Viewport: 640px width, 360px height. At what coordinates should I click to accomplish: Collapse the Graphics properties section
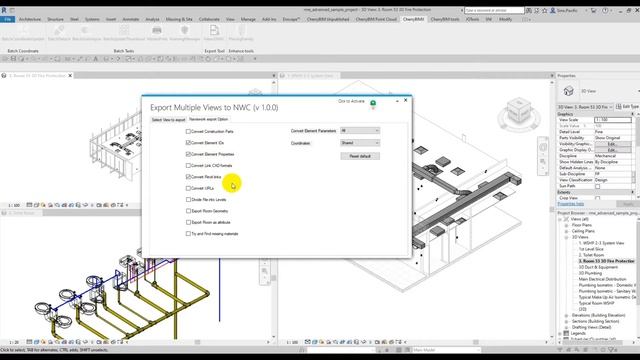click(633, 114)
